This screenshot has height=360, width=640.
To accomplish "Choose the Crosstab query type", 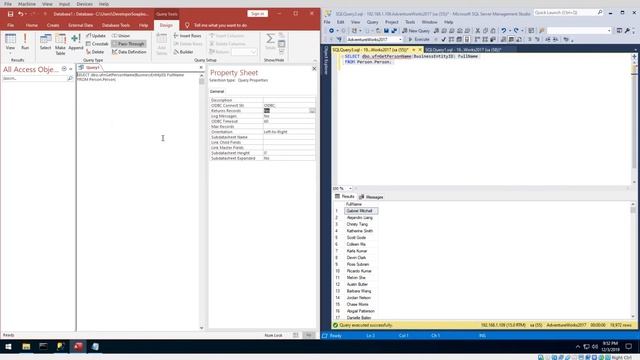I will (x=97, y=44).
